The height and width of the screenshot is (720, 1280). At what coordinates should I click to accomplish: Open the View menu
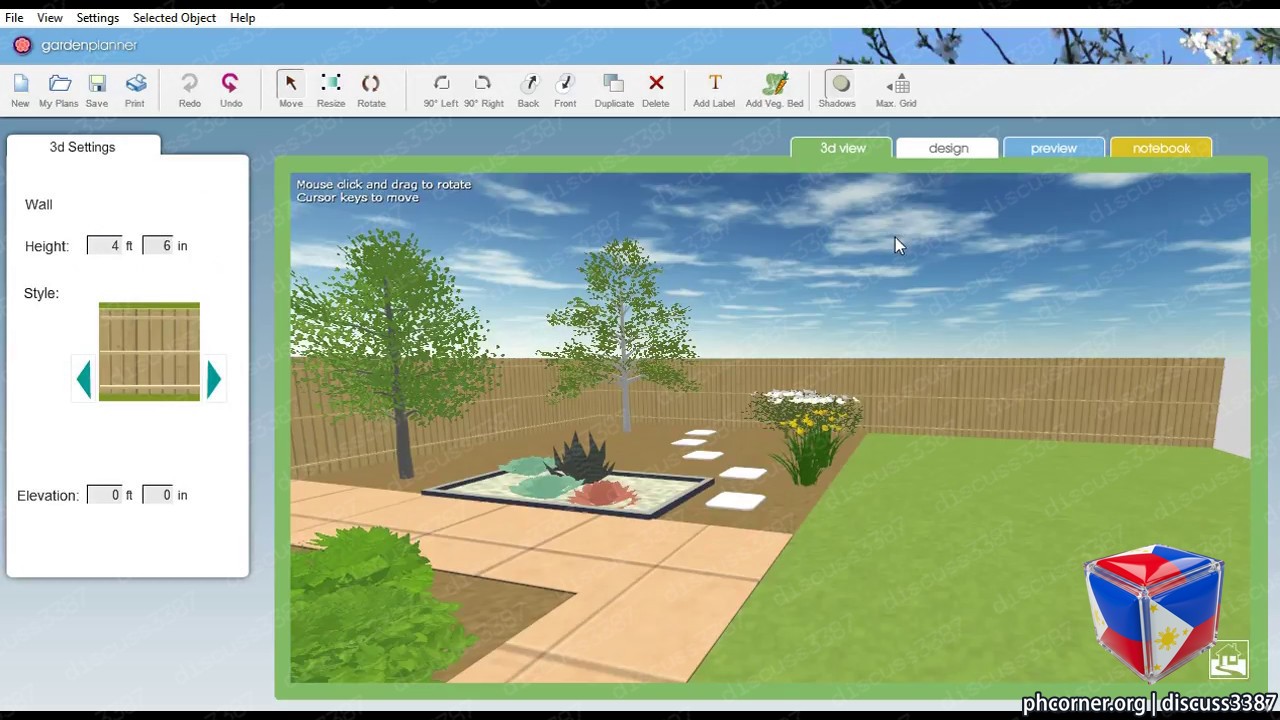pos(49,18)
